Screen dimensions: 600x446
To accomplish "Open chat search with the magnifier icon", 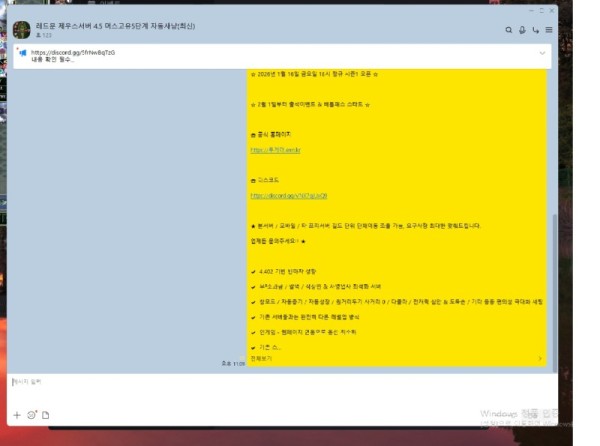I will pos(509,30).
